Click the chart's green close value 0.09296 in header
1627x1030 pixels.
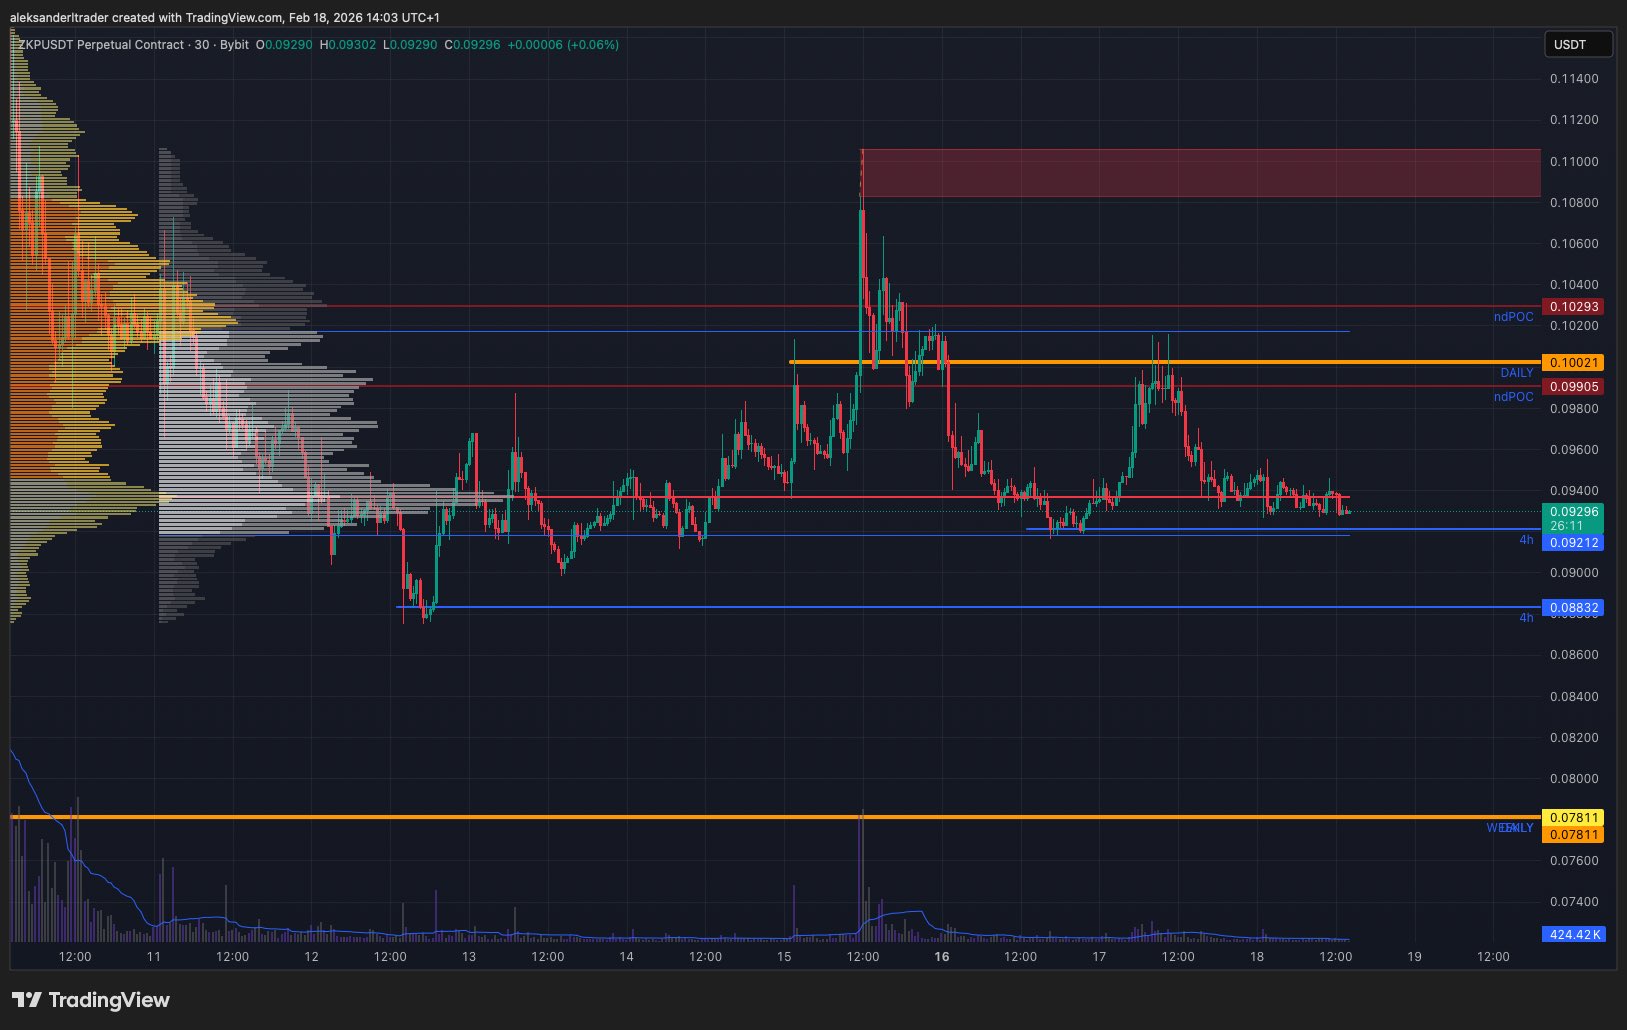click(x=476, y=45)
